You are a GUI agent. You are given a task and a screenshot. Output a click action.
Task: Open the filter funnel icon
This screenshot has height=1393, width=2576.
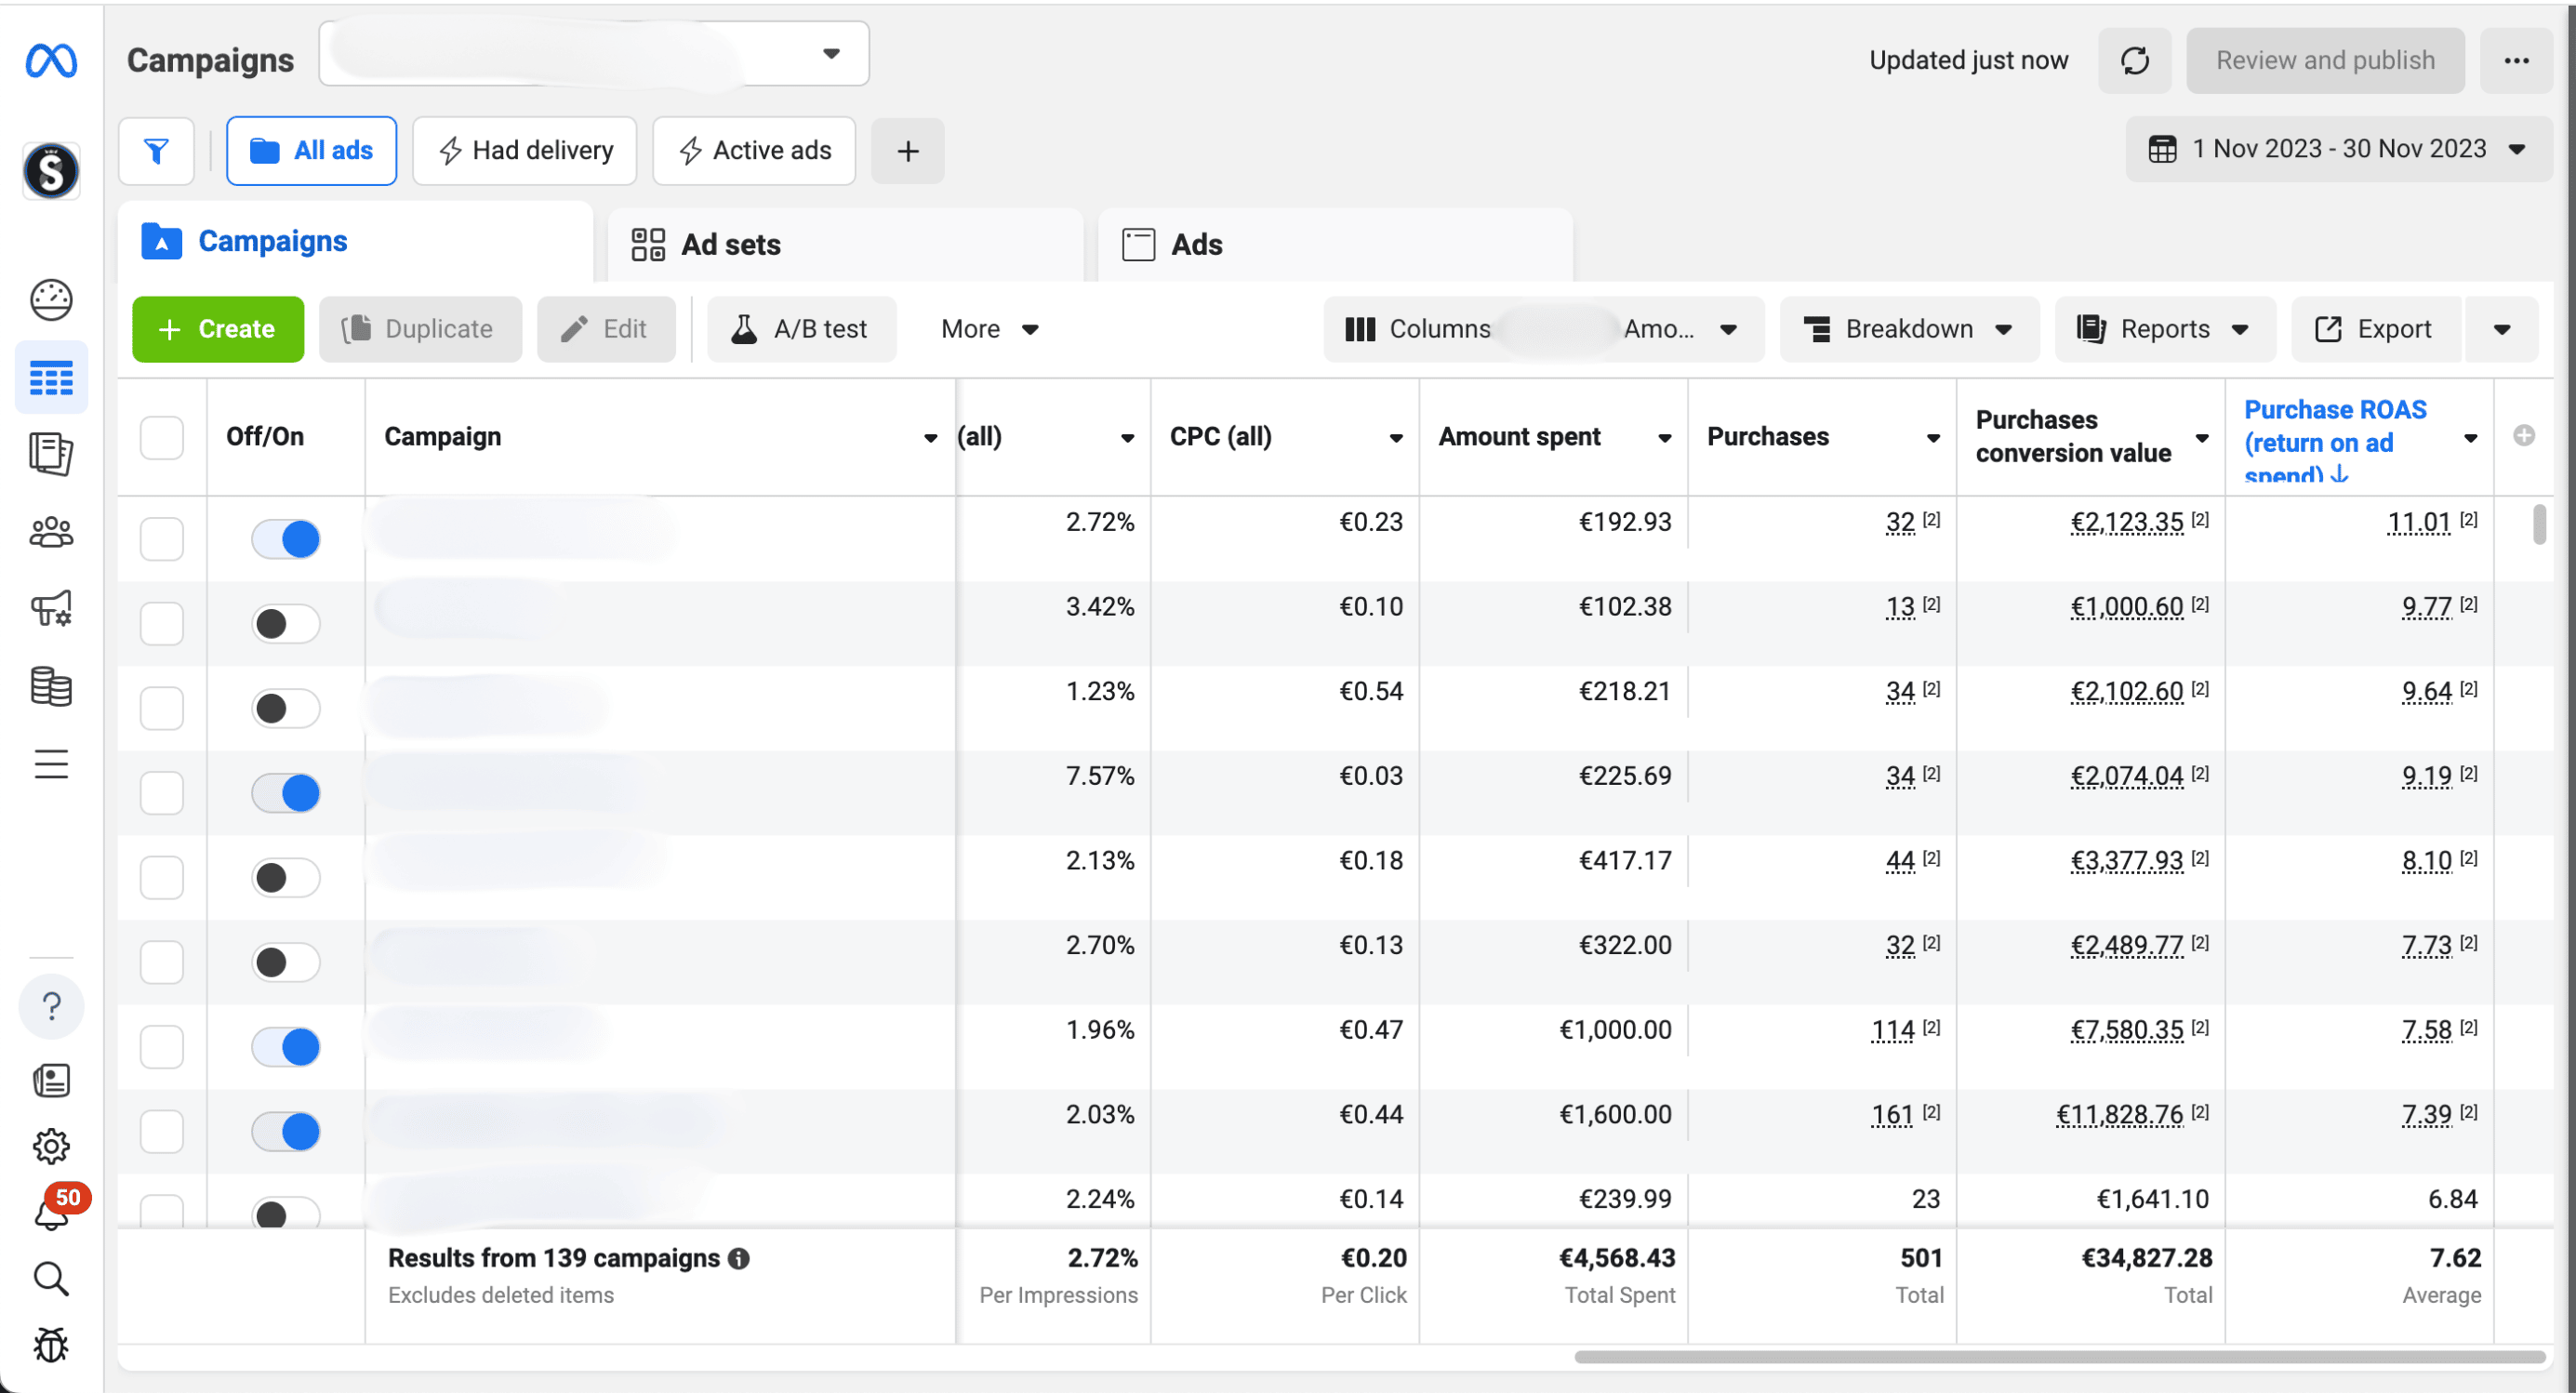tap(156, 151)
